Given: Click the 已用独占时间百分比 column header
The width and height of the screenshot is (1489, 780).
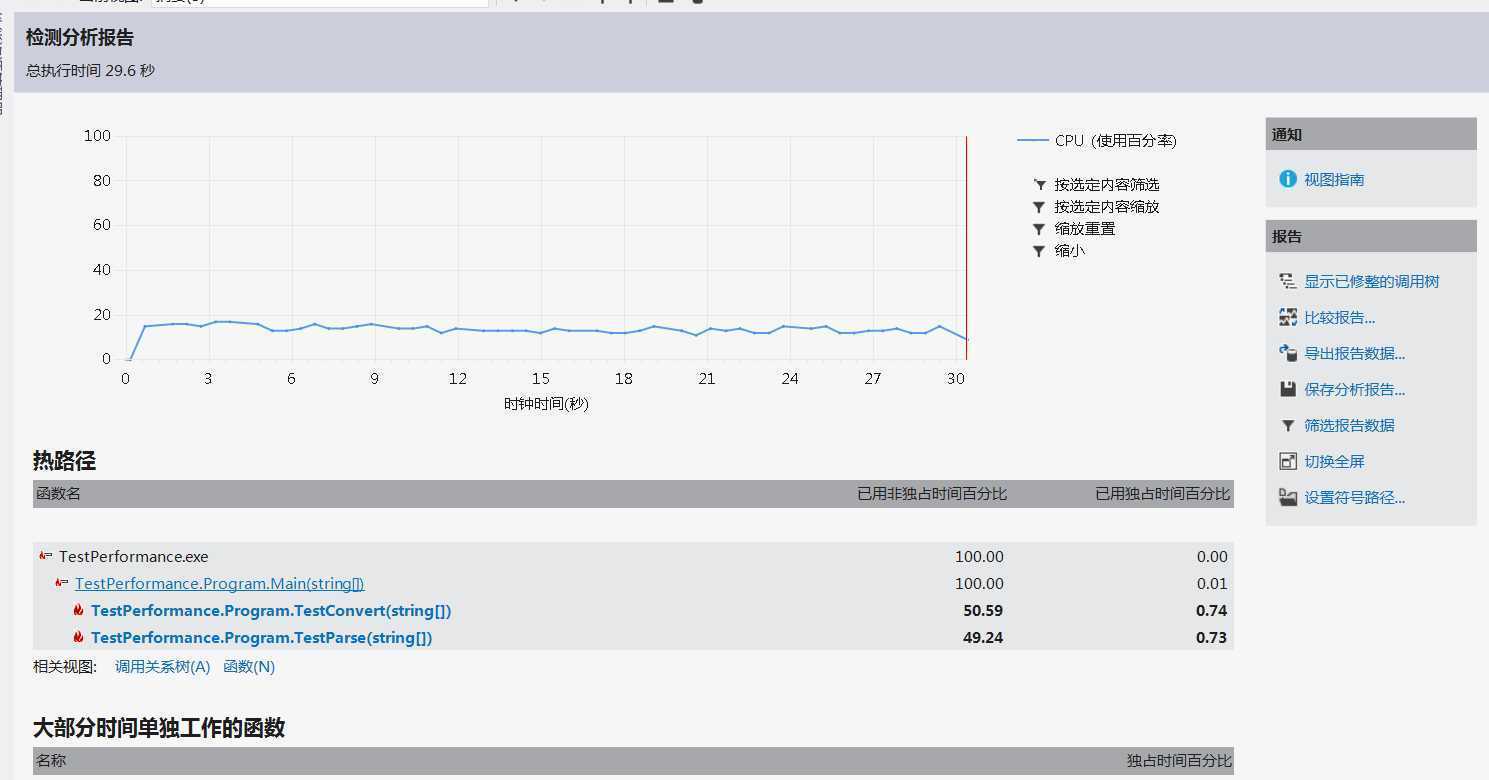Looking at the screenshot, I should click(1163, 494).
